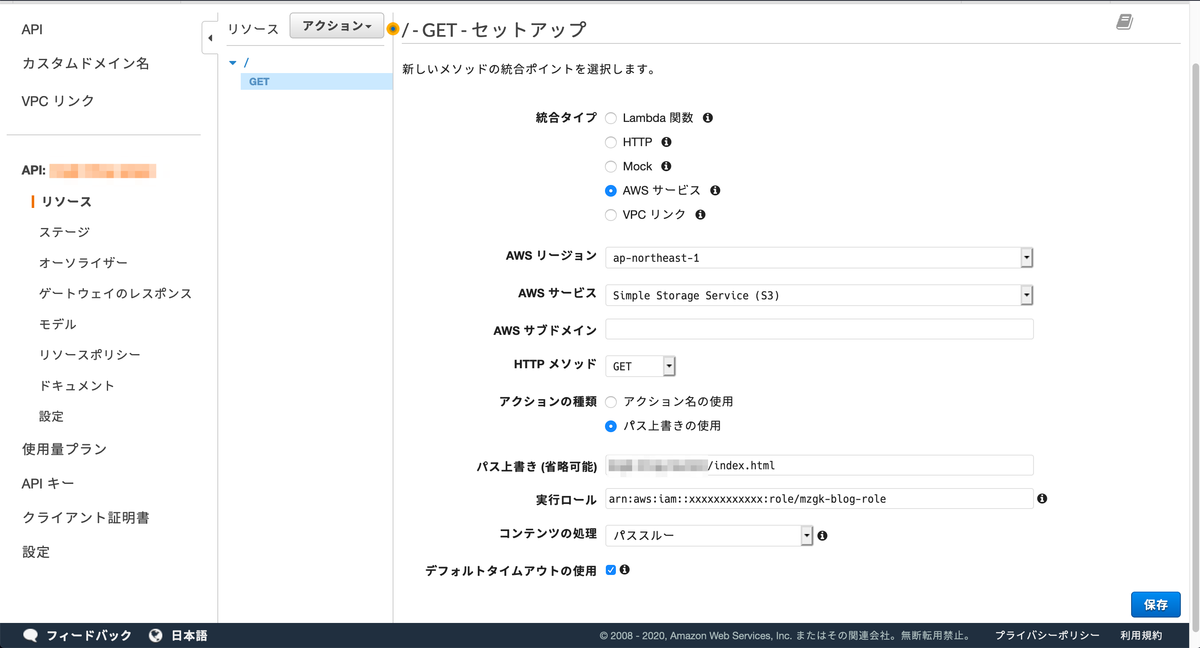Viewport: 1200px width, 648px height.
Task: Click info icon next to AWS サービス
Action: point(715,190)
